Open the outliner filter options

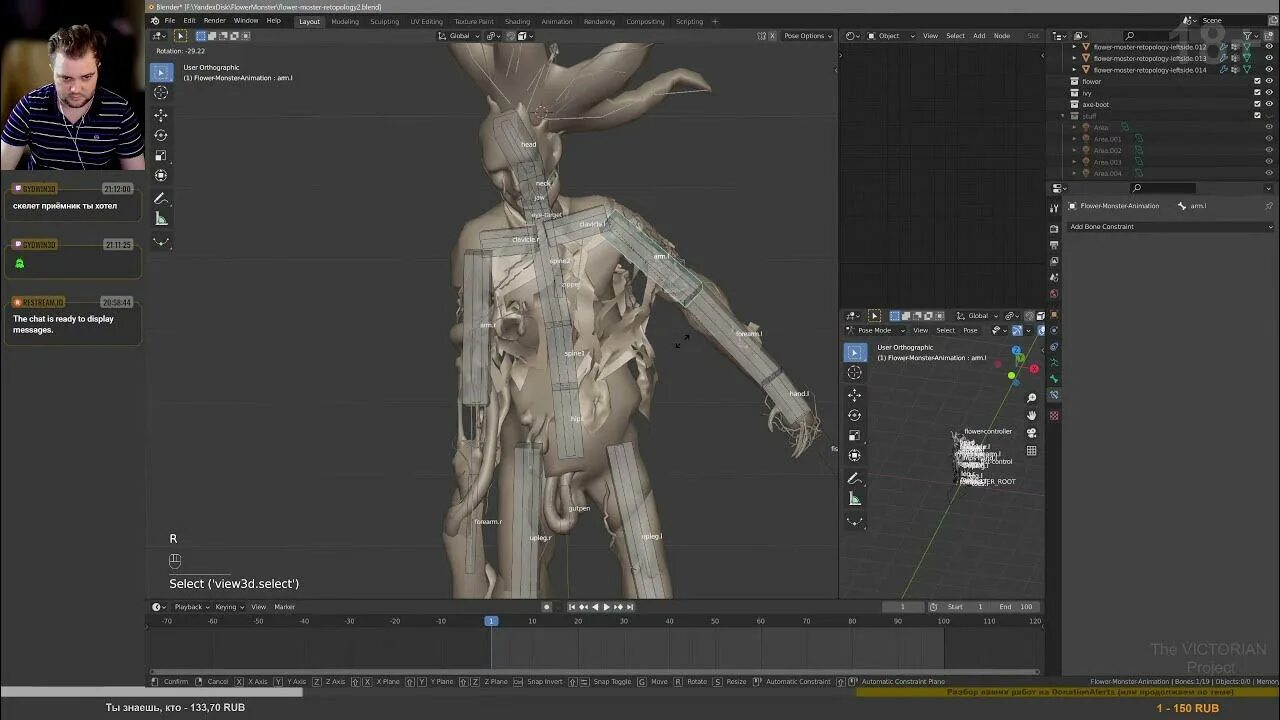tap(1245, 35)
